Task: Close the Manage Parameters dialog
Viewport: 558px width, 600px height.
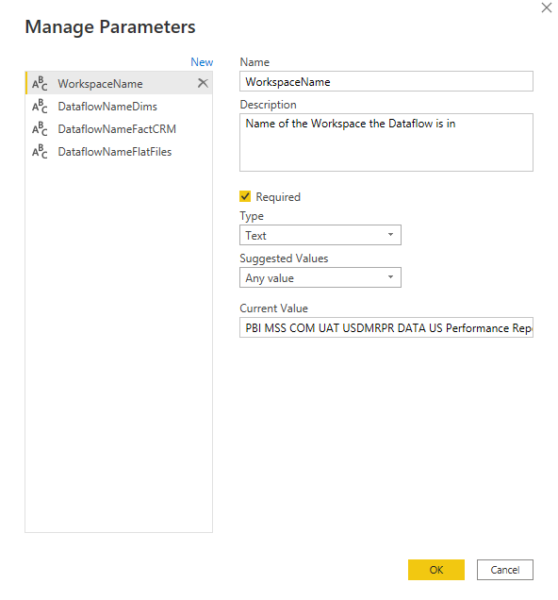Action: [x=547, y=8]
